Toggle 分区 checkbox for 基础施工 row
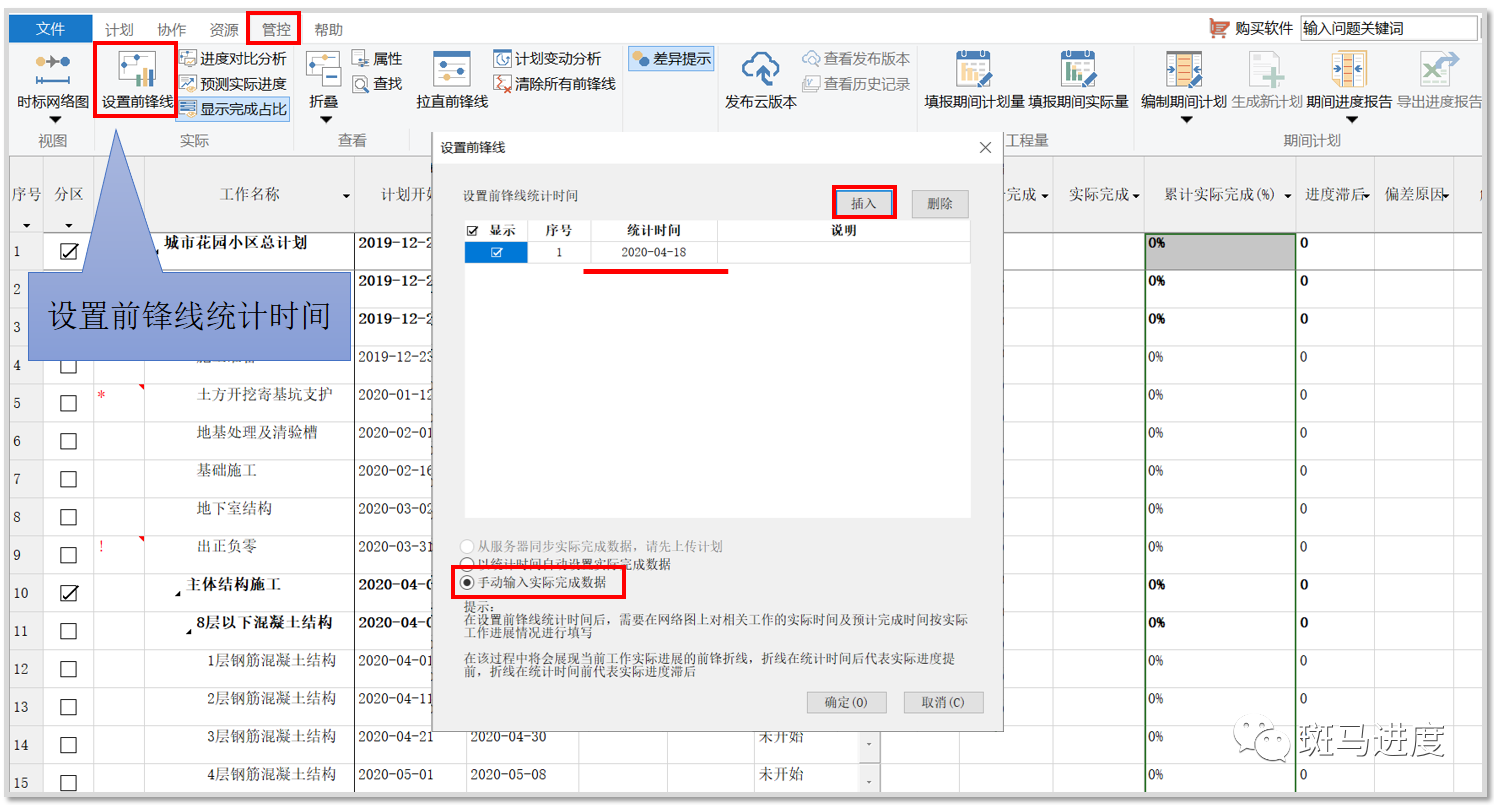The width and height of the screenshot is (1494, 805). (x=68, y=480)
